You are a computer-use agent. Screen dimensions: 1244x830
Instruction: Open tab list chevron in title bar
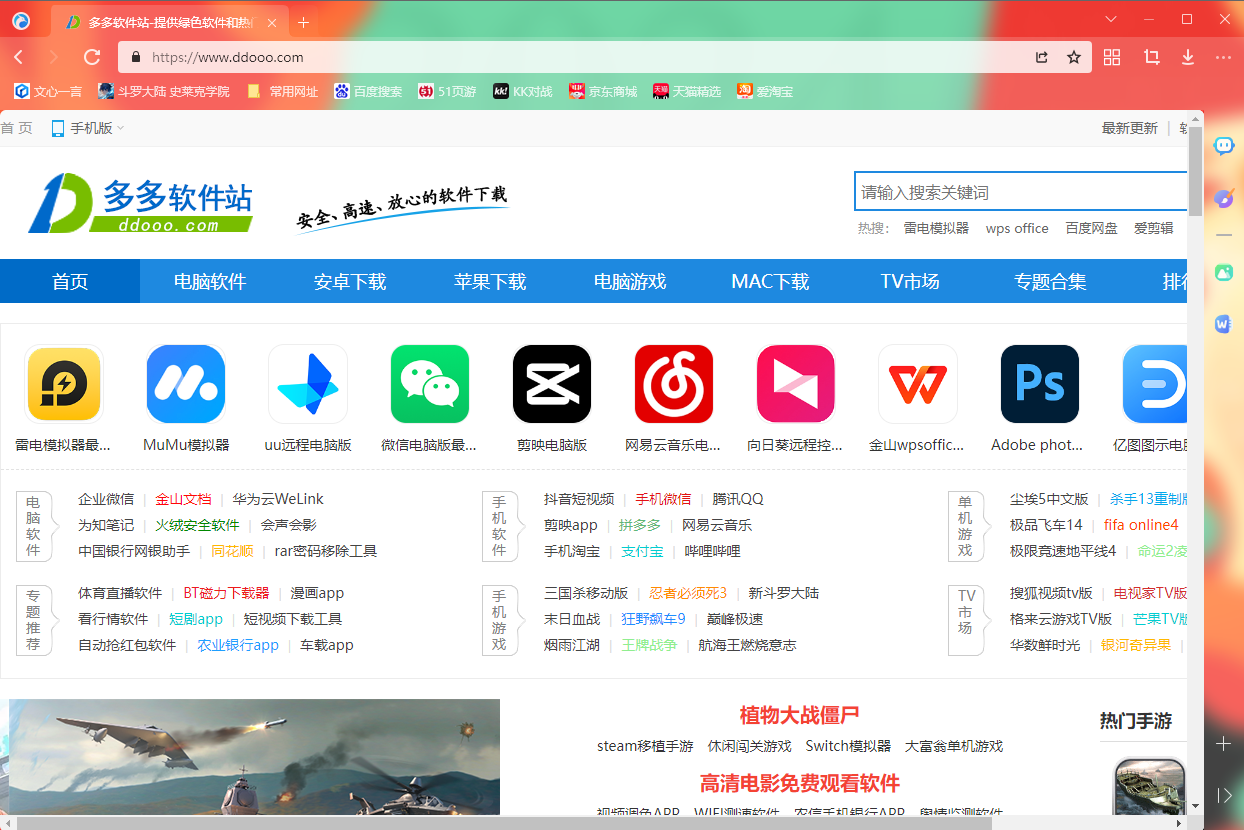click(x=1111, y=20)
